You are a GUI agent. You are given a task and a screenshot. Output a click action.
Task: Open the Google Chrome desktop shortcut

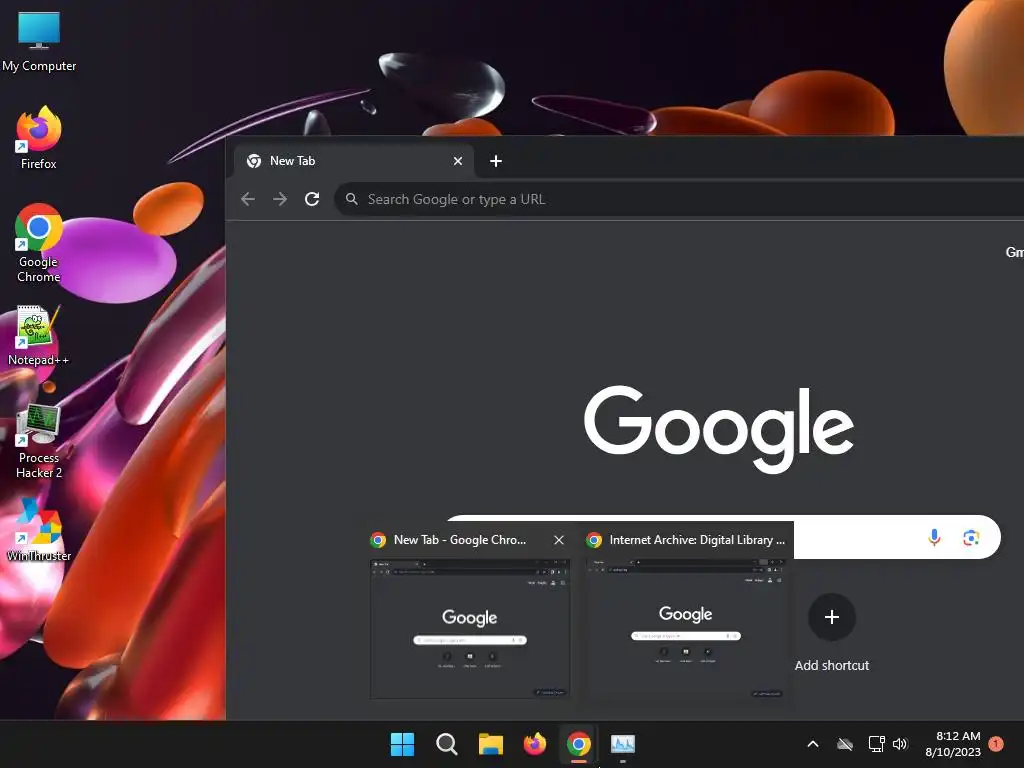click(39, 243)
